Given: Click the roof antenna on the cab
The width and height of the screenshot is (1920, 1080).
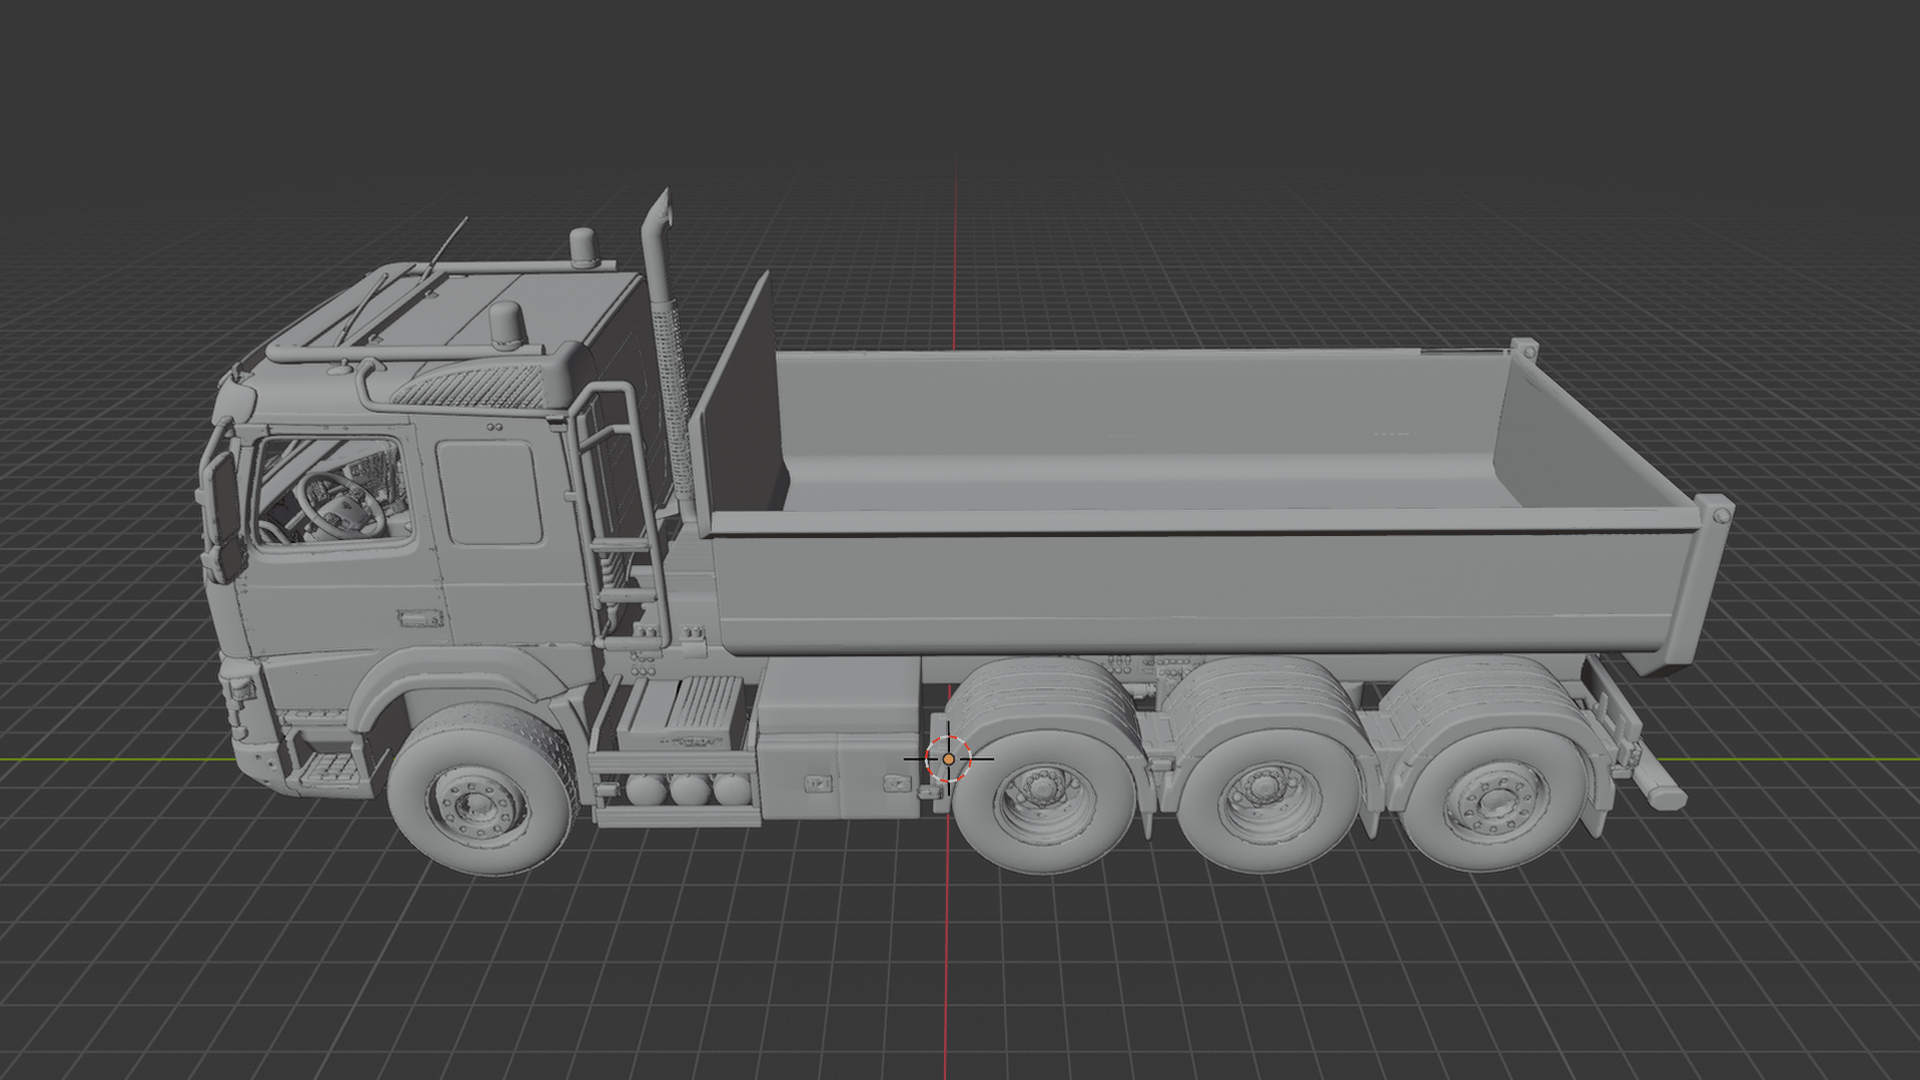Looking at the screenshot, I should (447, 245).
